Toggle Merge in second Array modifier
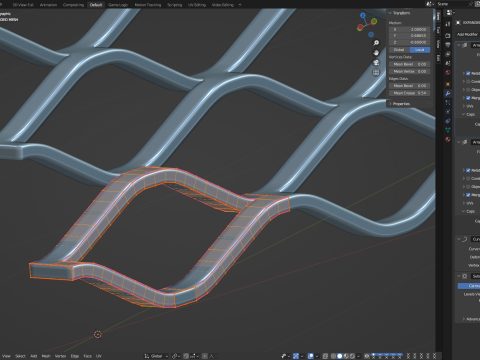480x360 pixels. 468,195
